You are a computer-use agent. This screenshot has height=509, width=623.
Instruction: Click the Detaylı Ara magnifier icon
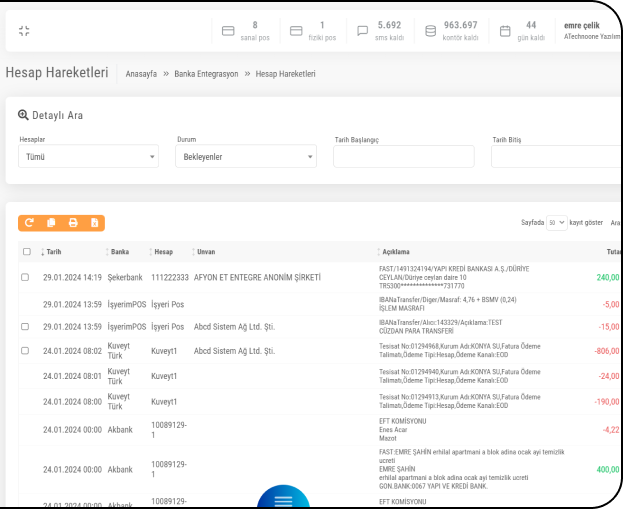23,115
